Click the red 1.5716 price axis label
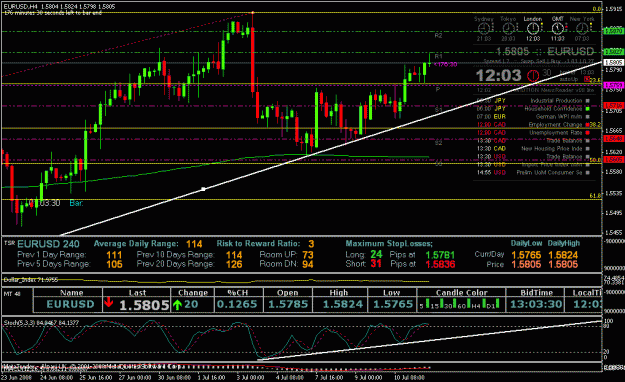 614,106
